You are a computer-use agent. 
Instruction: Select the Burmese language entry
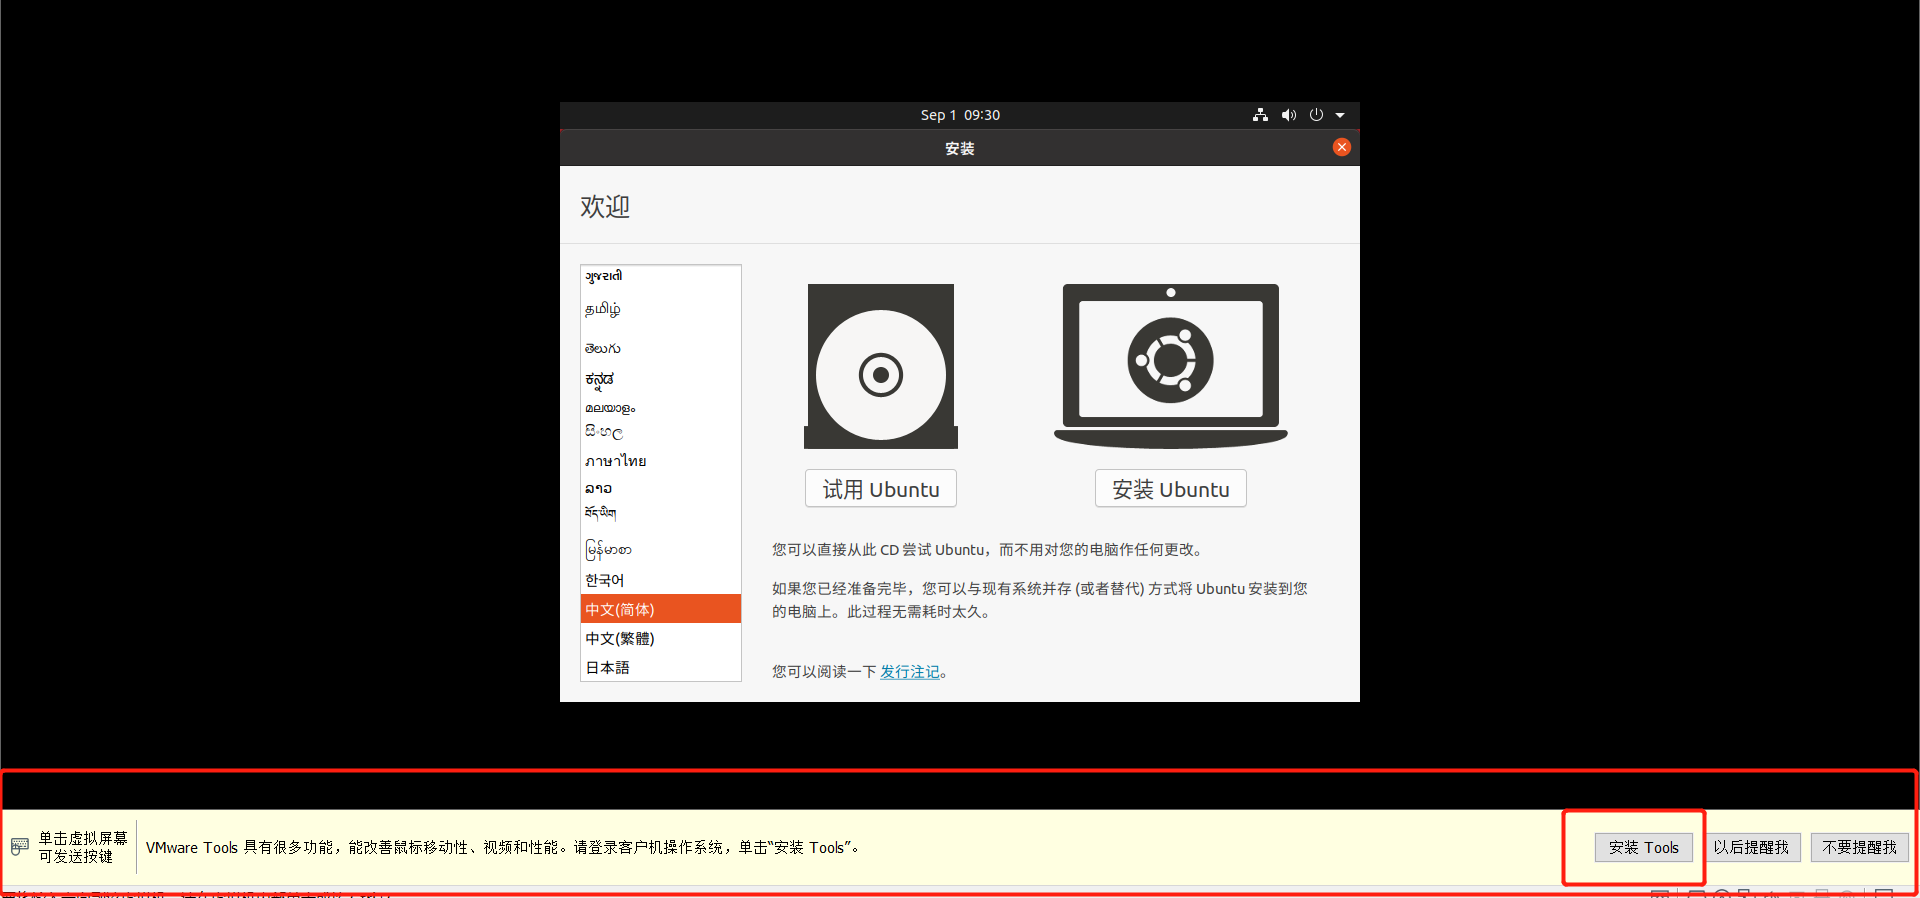(660, 549)
